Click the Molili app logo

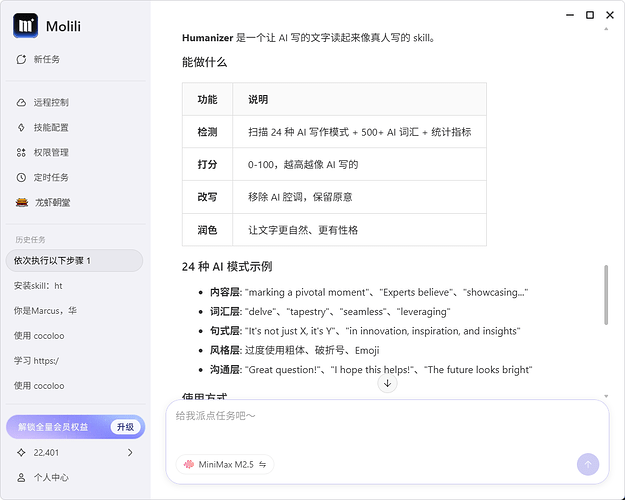click(26, 26)
